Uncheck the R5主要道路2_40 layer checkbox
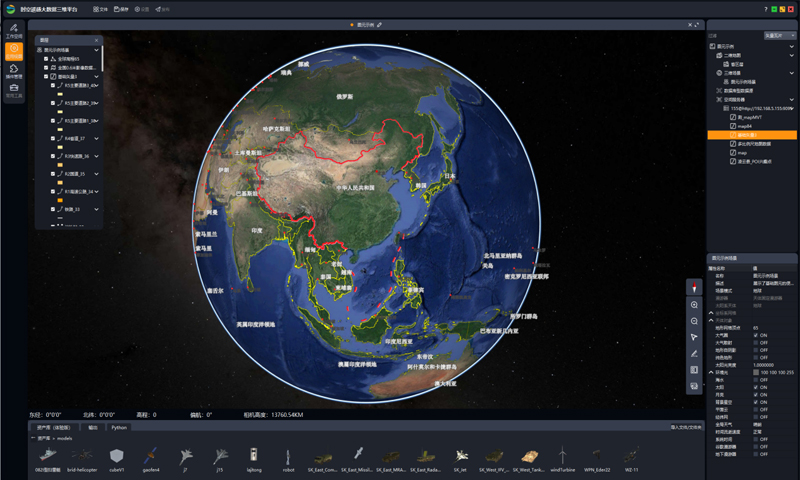The image size is (800, 480). coord(53,87)
